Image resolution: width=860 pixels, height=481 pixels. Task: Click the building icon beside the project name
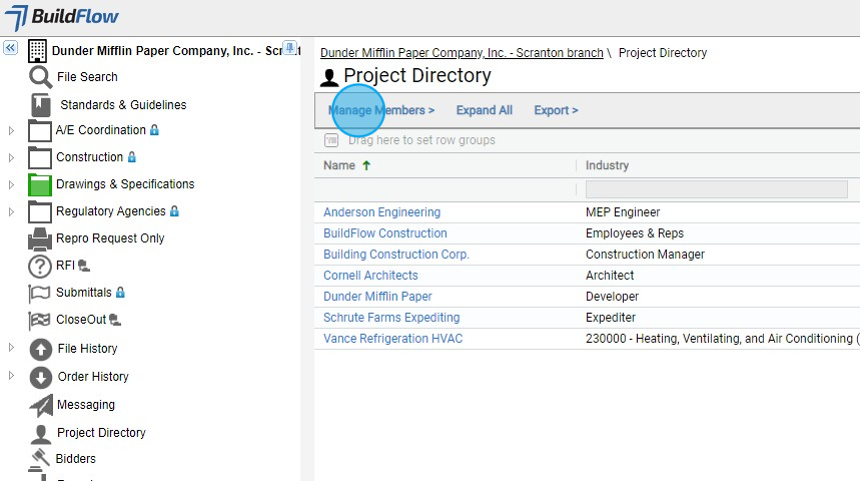pyautogui.click(x=37, y=50)
